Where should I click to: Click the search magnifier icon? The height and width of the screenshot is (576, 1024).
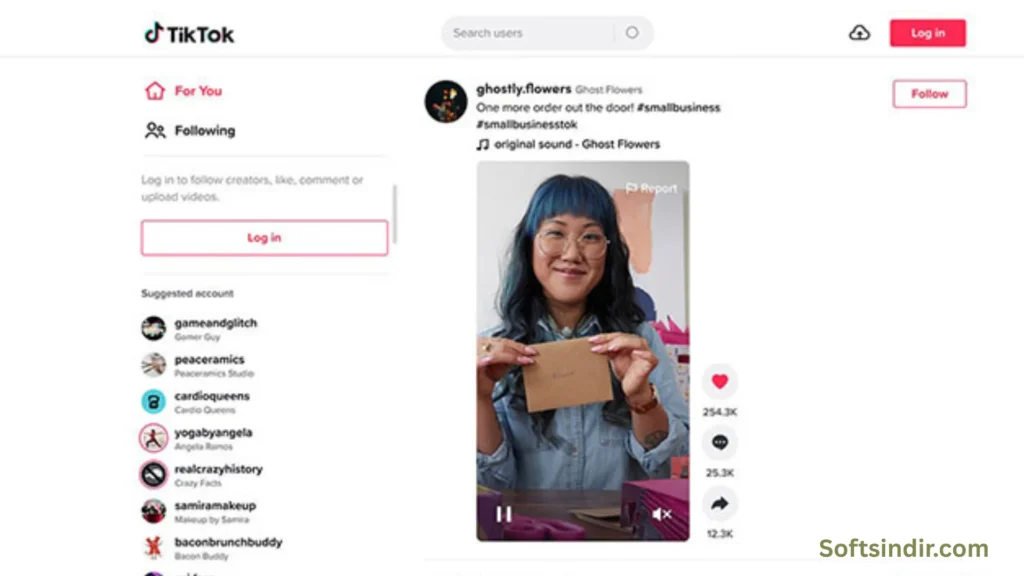coord(632,33)
